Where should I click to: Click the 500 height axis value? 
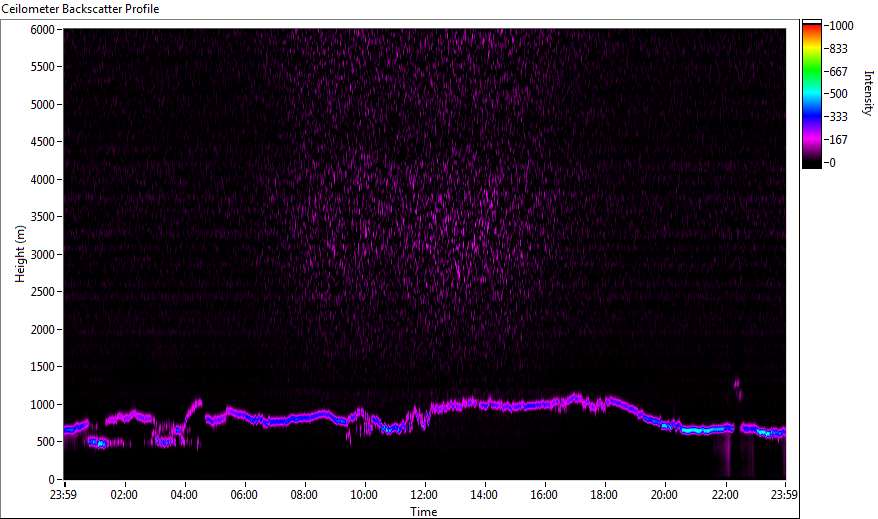(x=45, y=442)
